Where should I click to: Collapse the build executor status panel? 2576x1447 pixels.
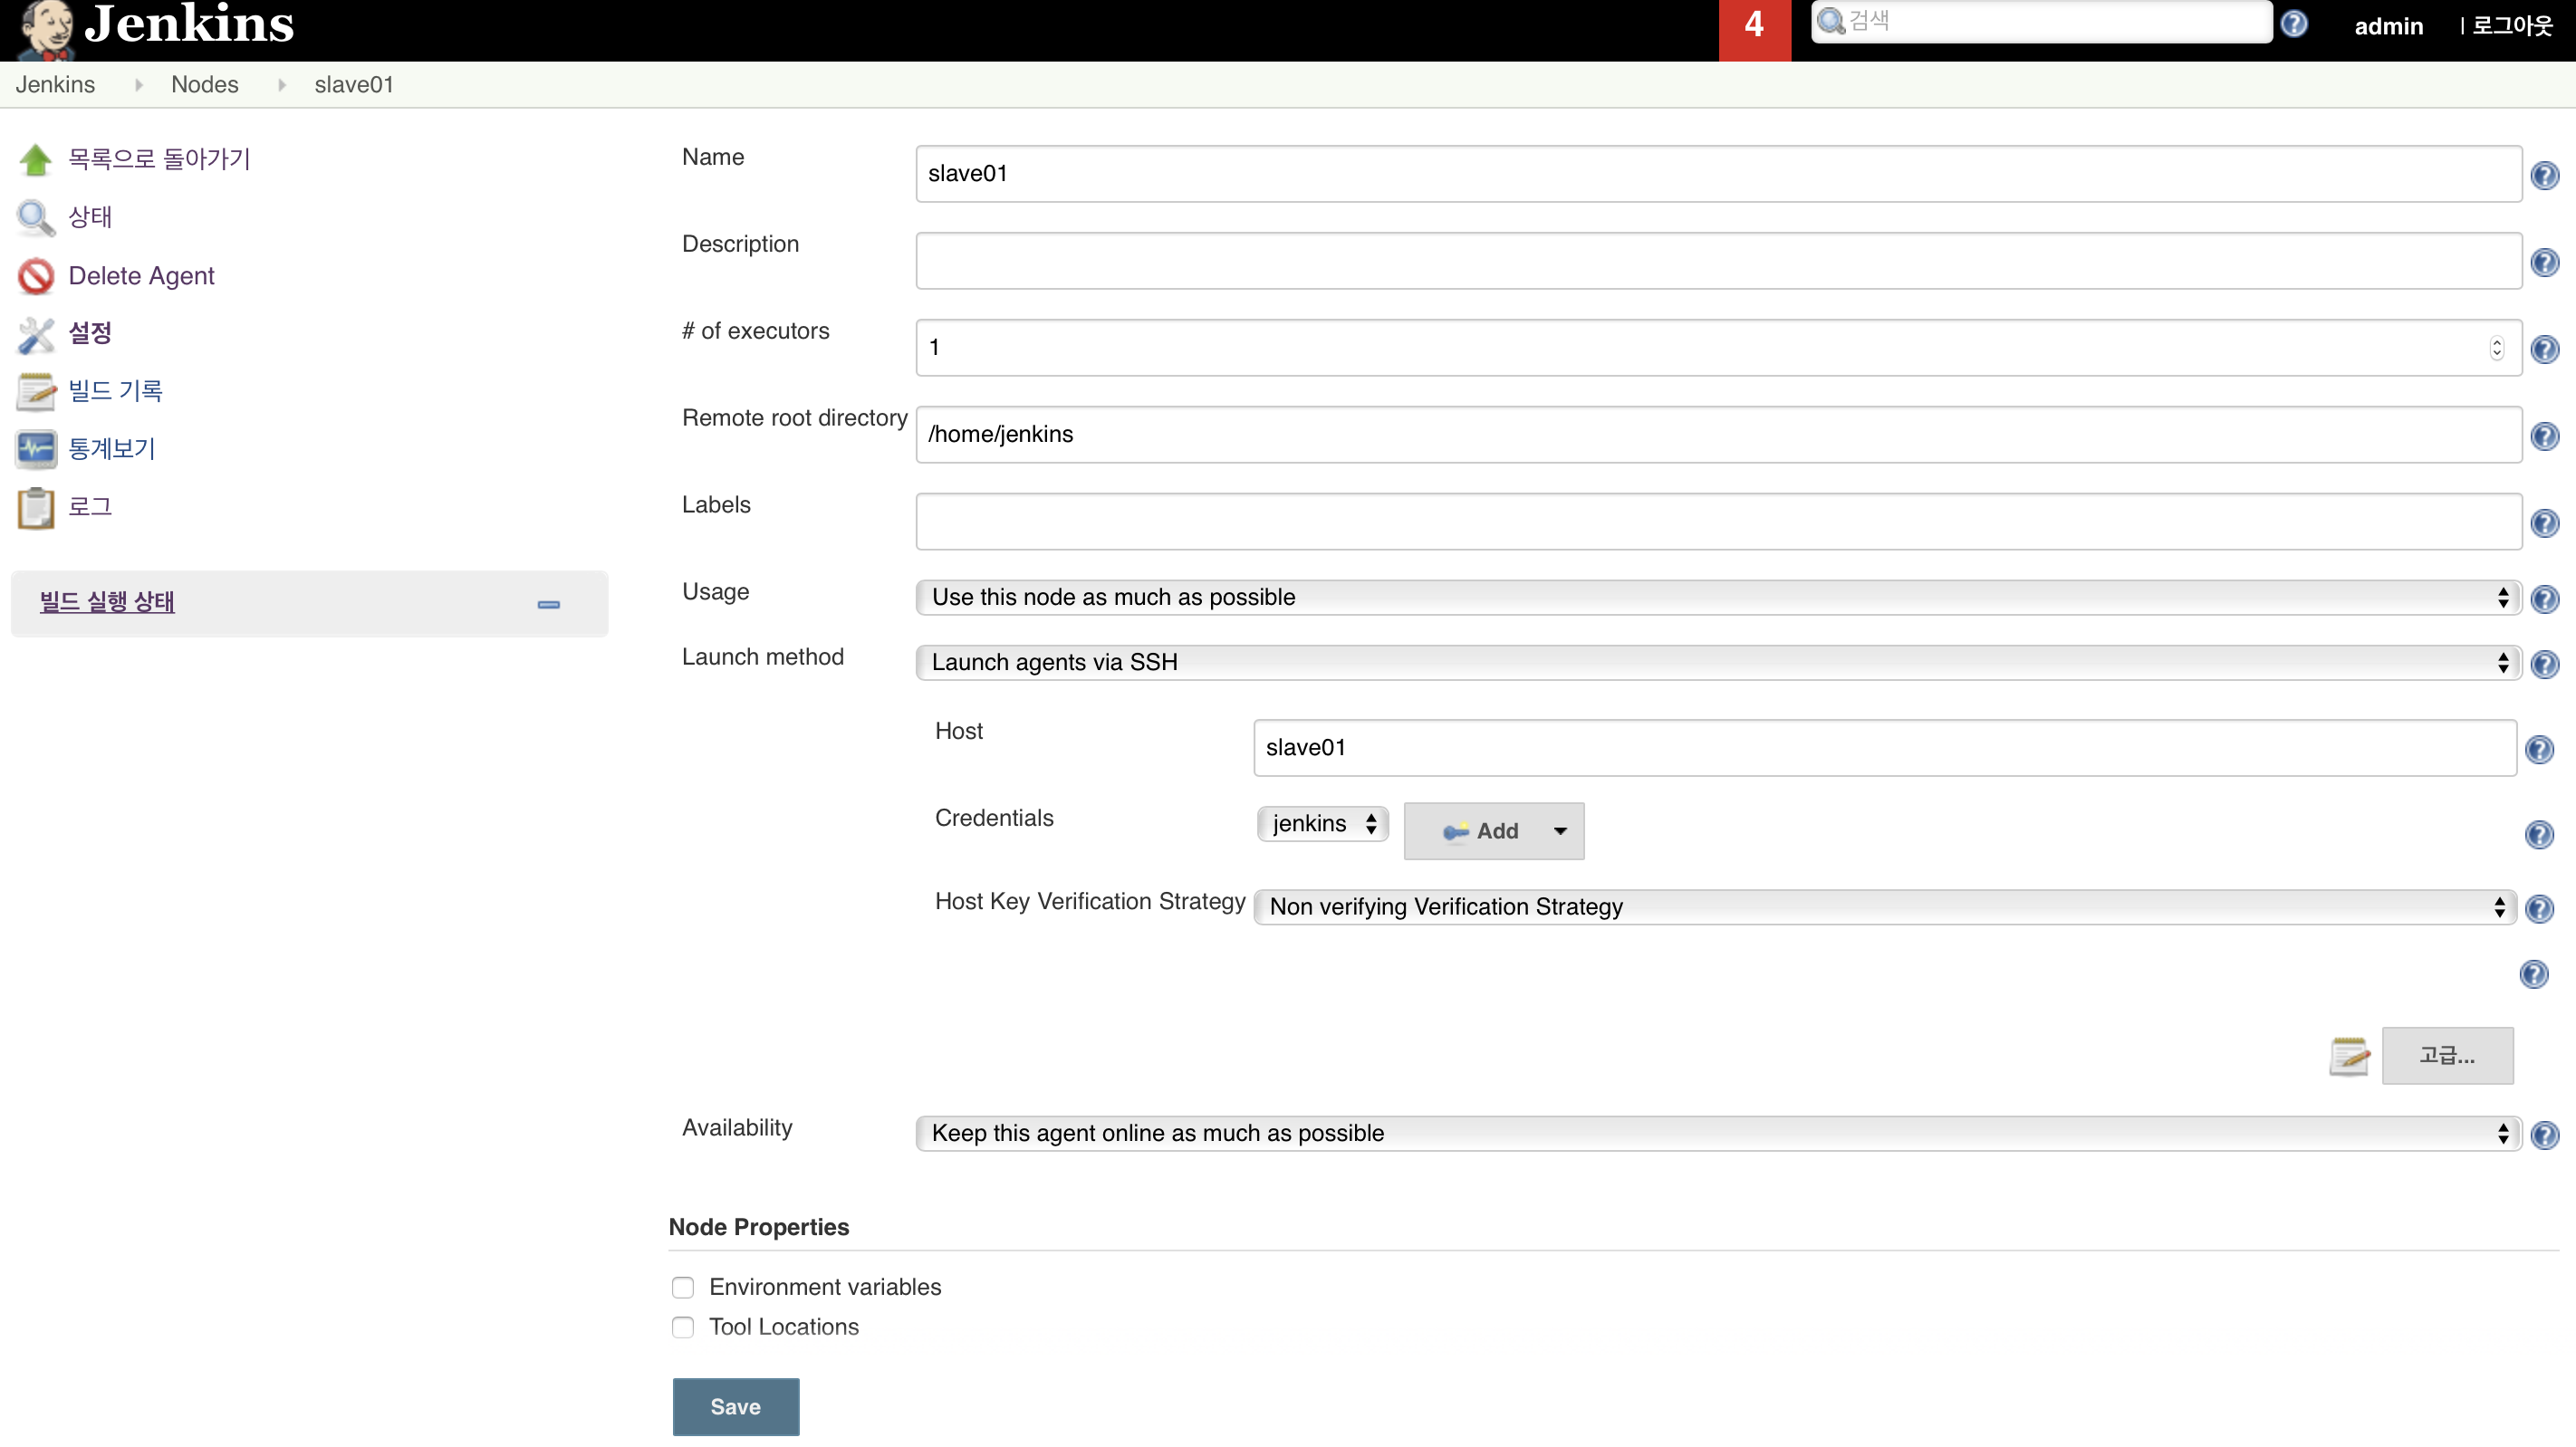point(548,604)
